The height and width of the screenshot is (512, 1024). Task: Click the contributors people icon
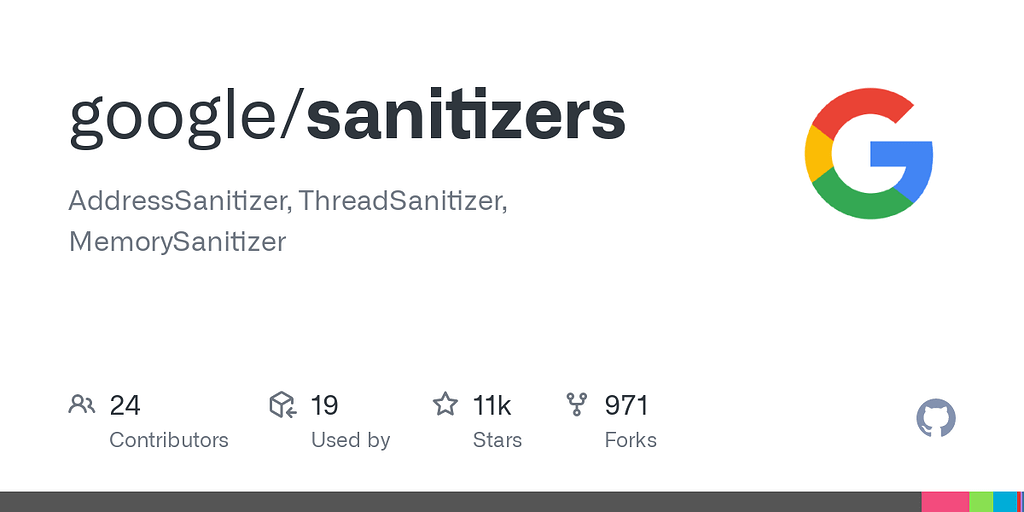(82, 405)
